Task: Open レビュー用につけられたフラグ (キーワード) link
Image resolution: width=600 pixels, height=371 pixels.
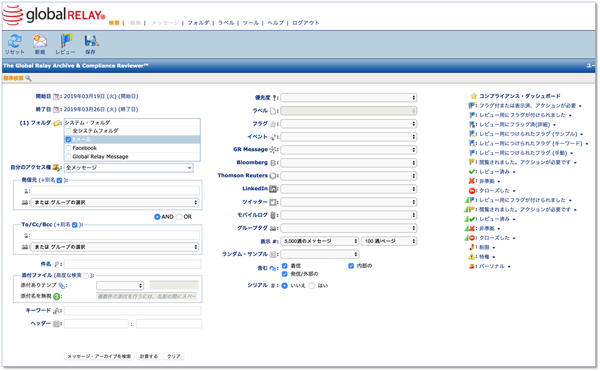Action: tap(531, 143)
